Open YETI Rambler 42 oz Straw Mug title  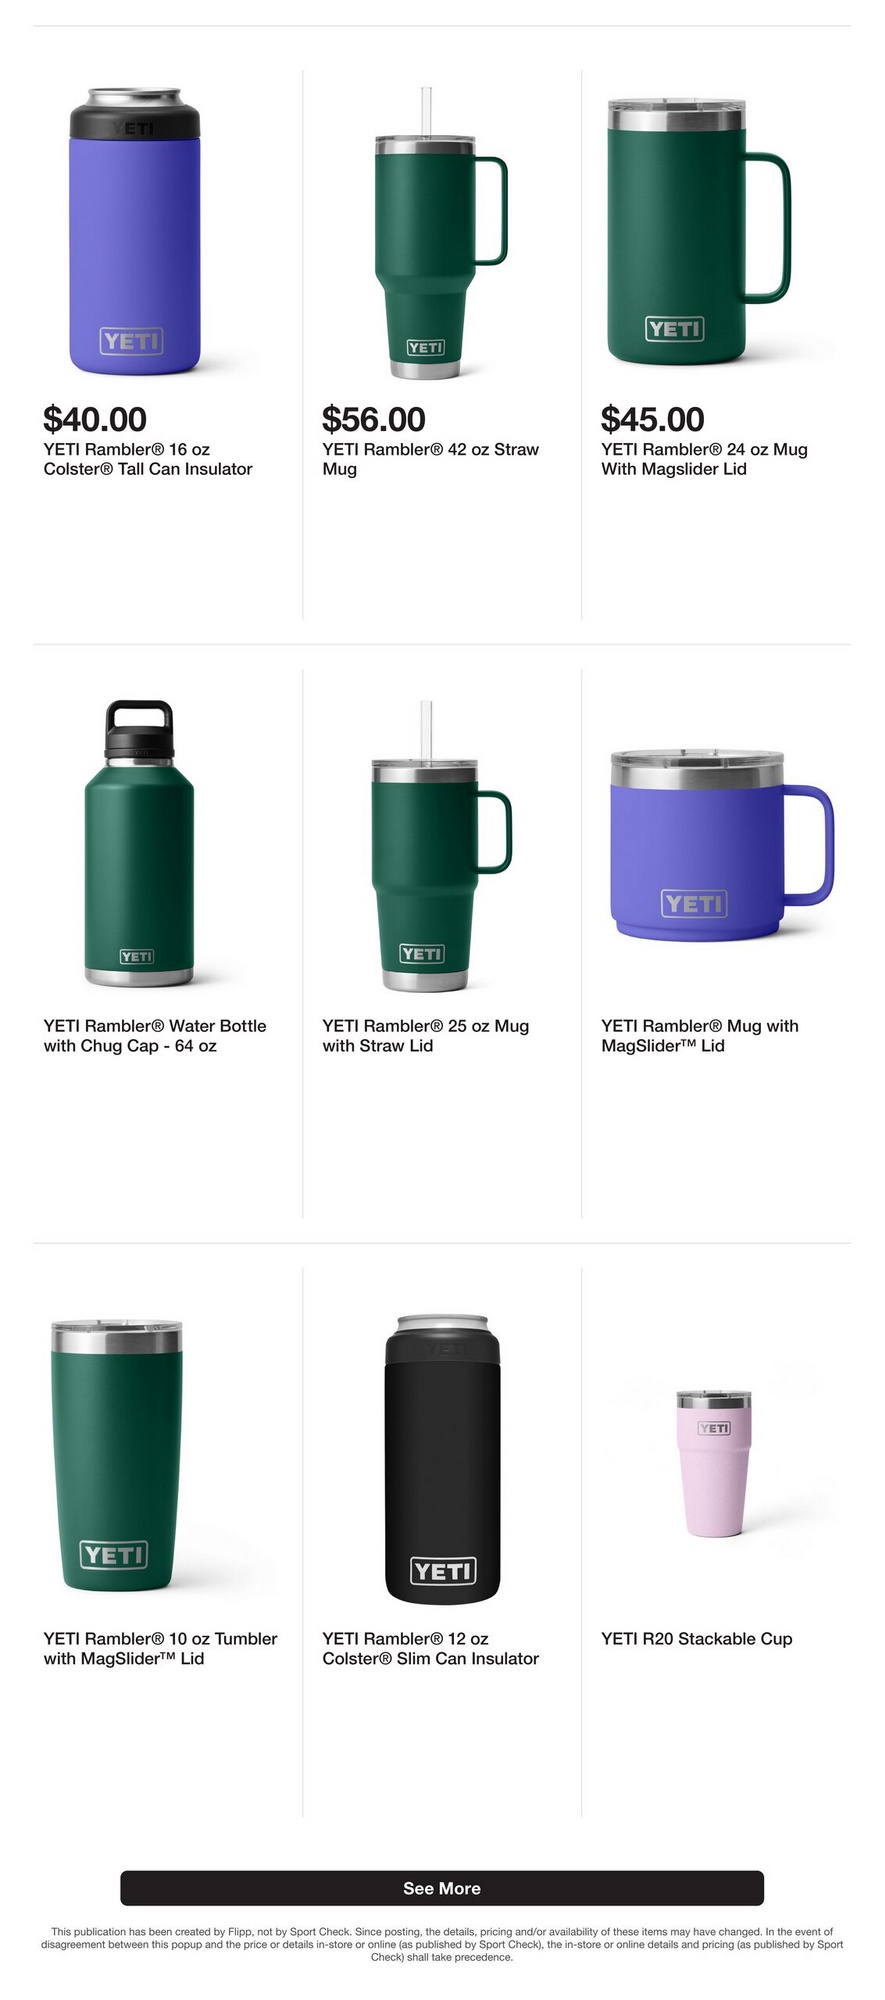click(x=430, y=459)
